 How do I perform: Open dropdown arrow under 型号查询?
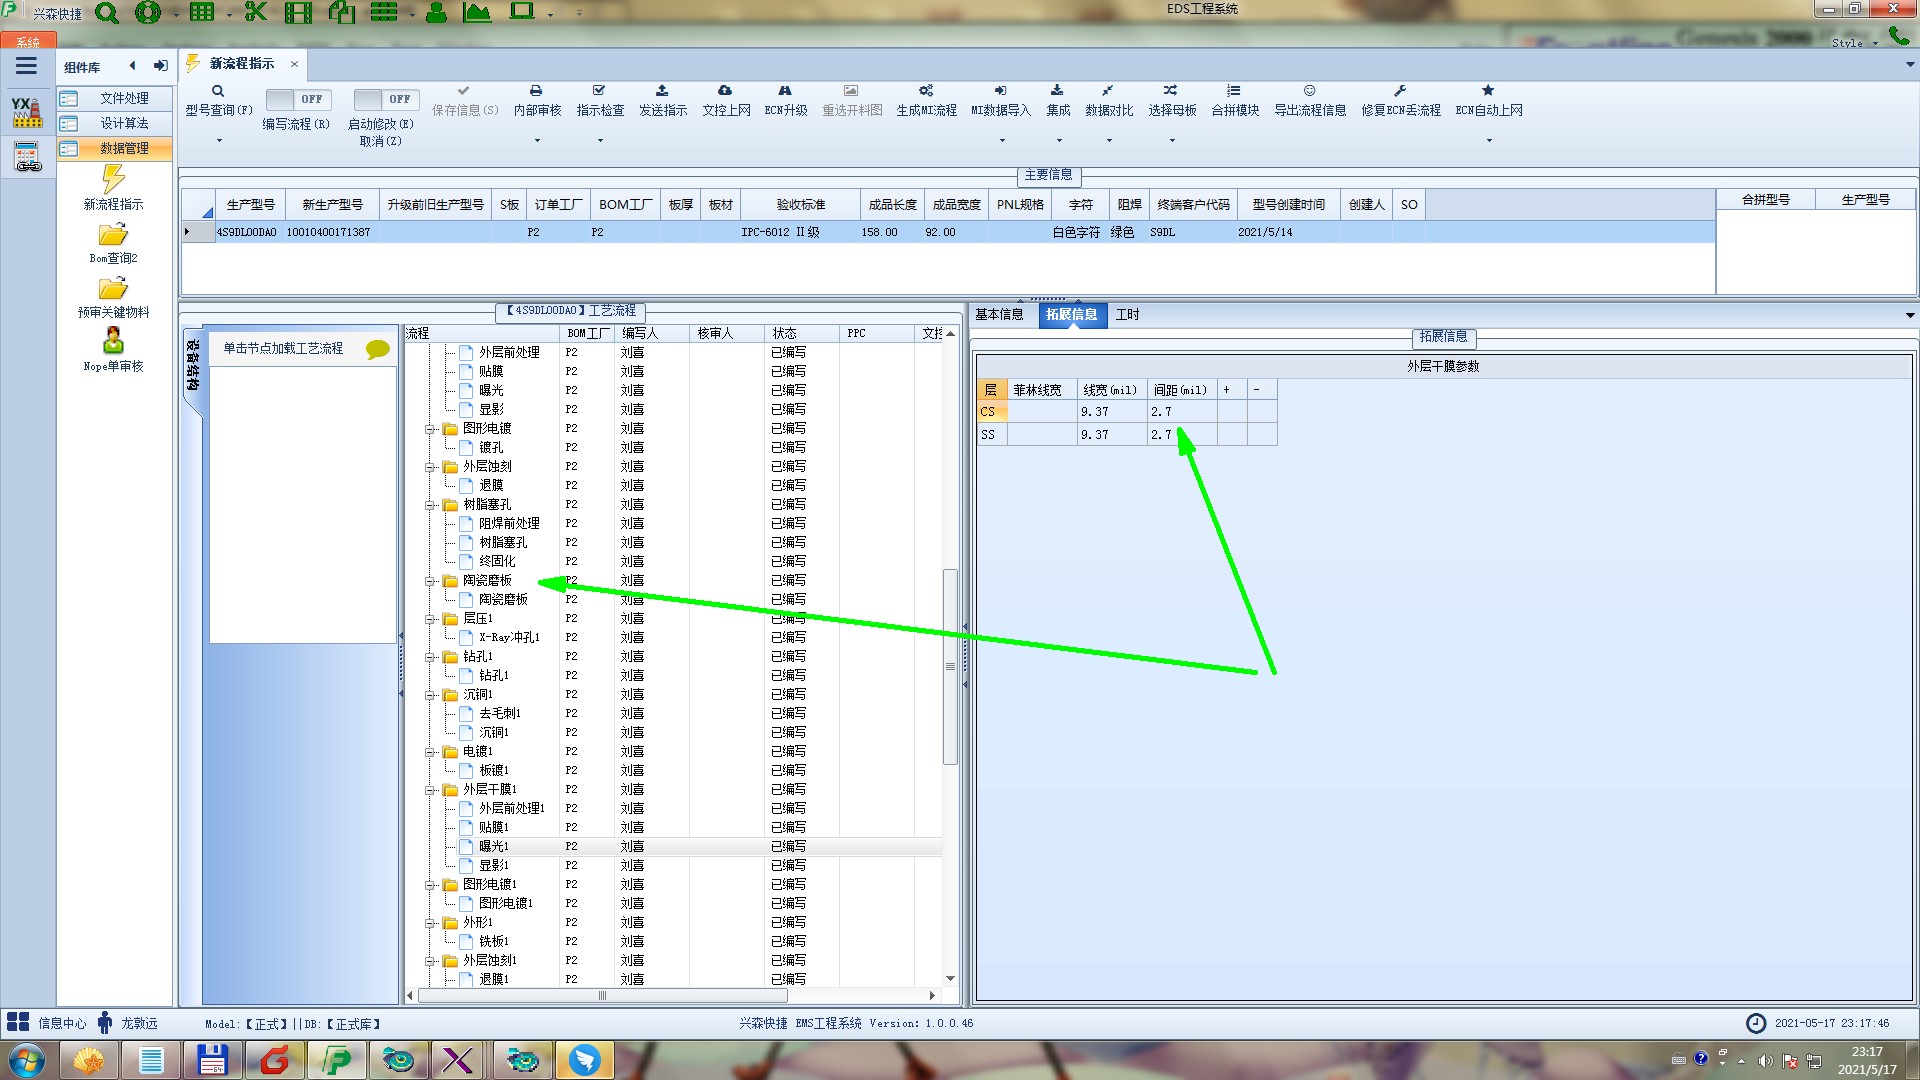point(219,141)
